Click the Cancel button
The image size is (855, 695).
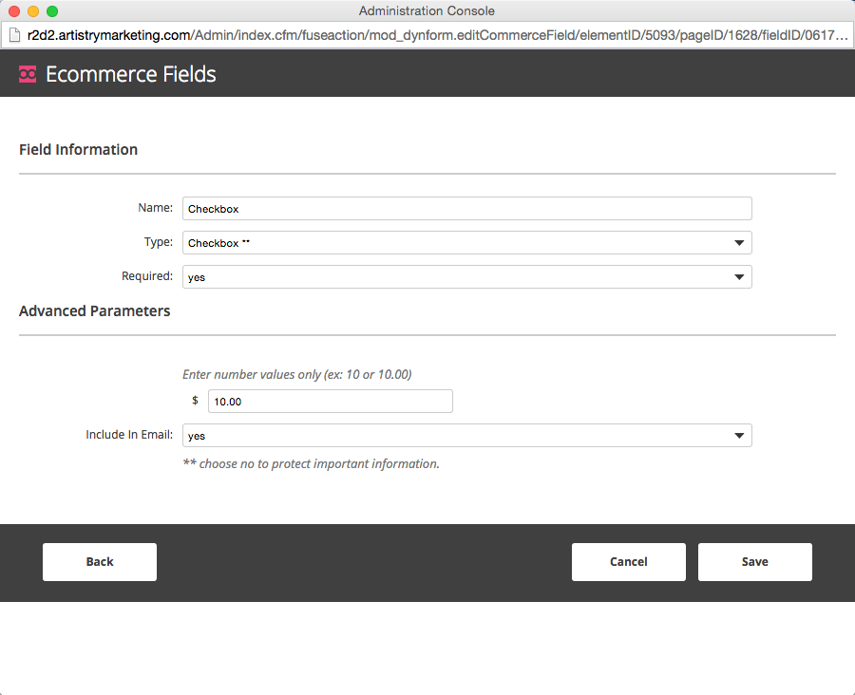(629, 562)
